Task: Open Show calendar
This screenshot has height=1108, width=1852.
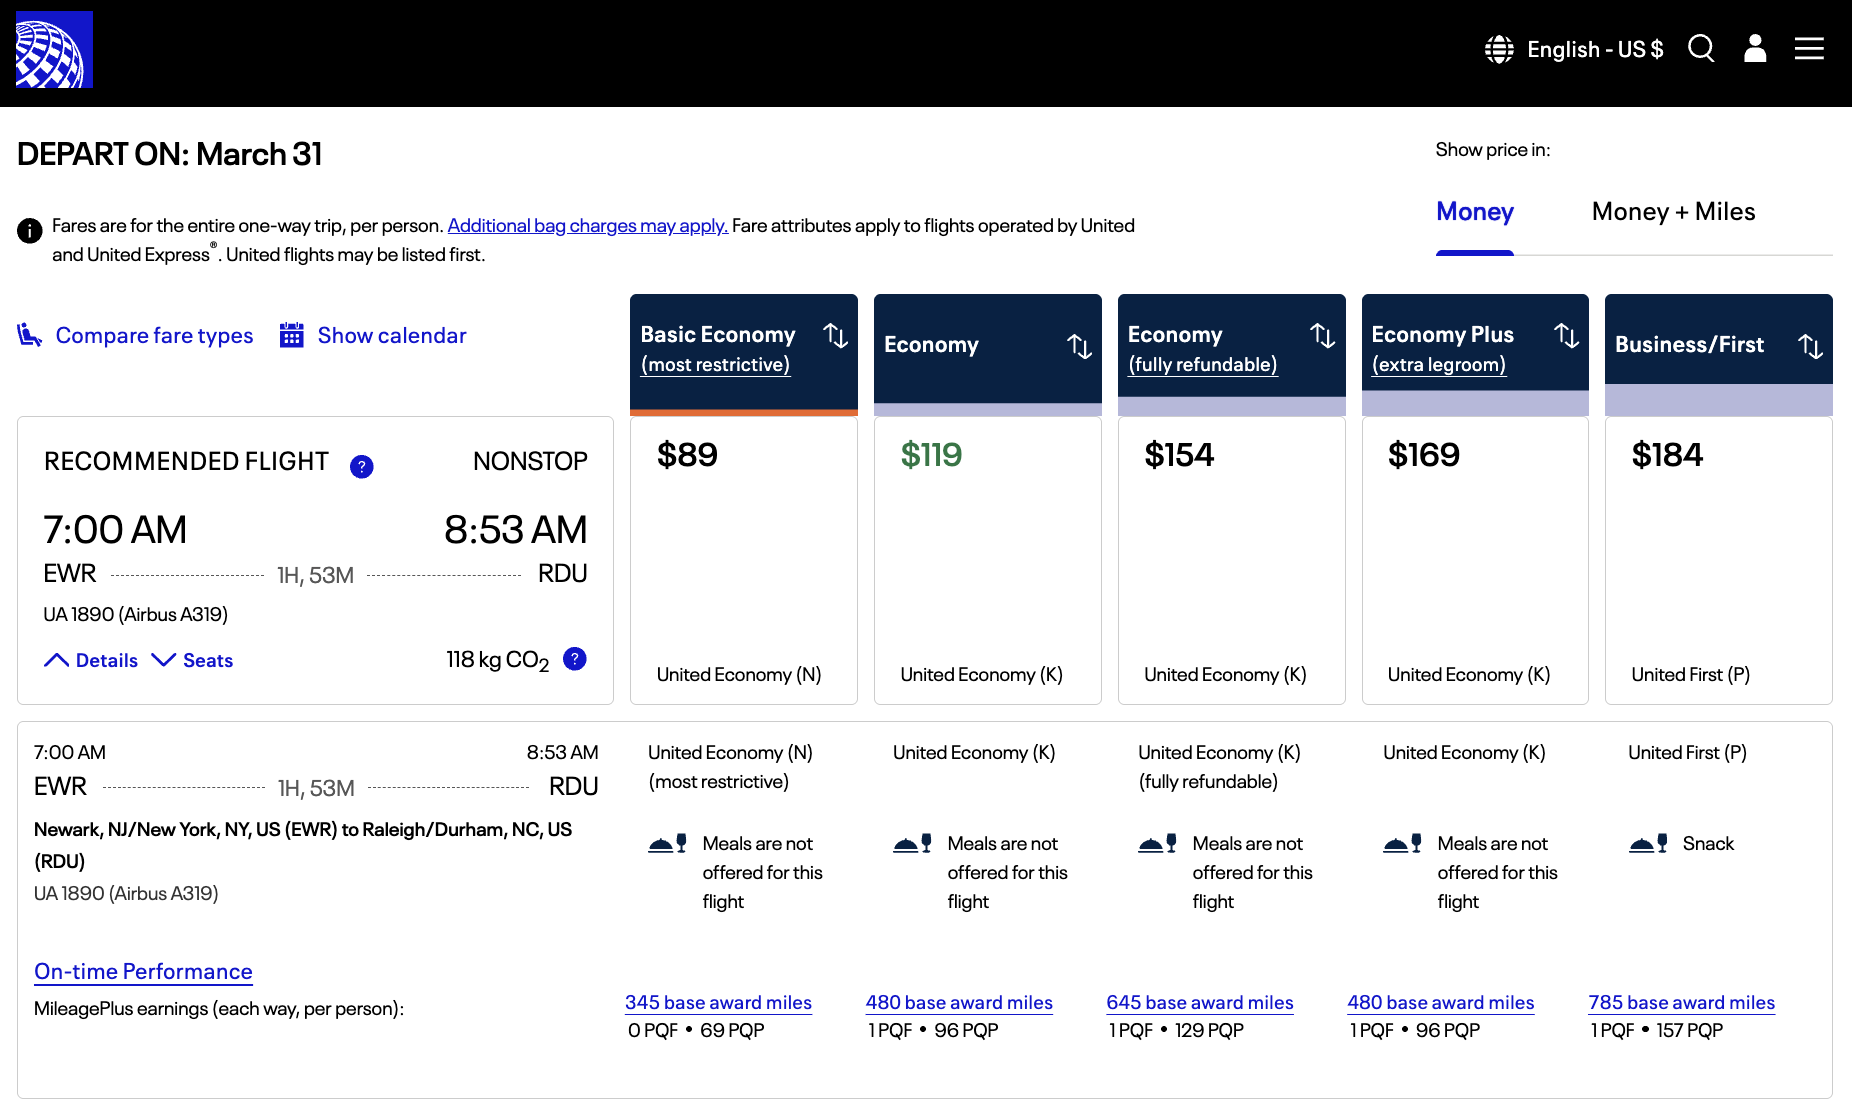Action: [392, 336]
